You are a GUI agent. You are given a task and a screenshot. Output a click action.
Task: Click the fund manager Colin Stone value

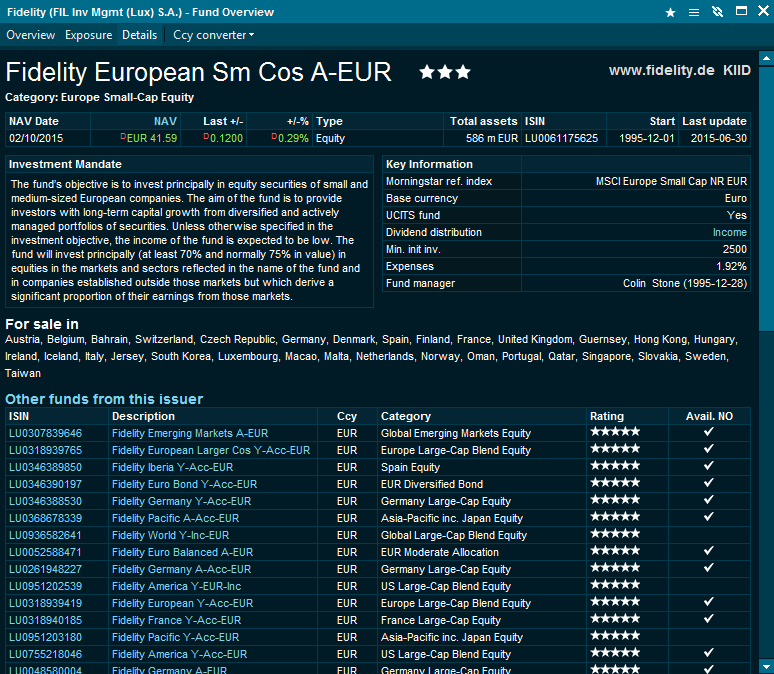point(685,283)
